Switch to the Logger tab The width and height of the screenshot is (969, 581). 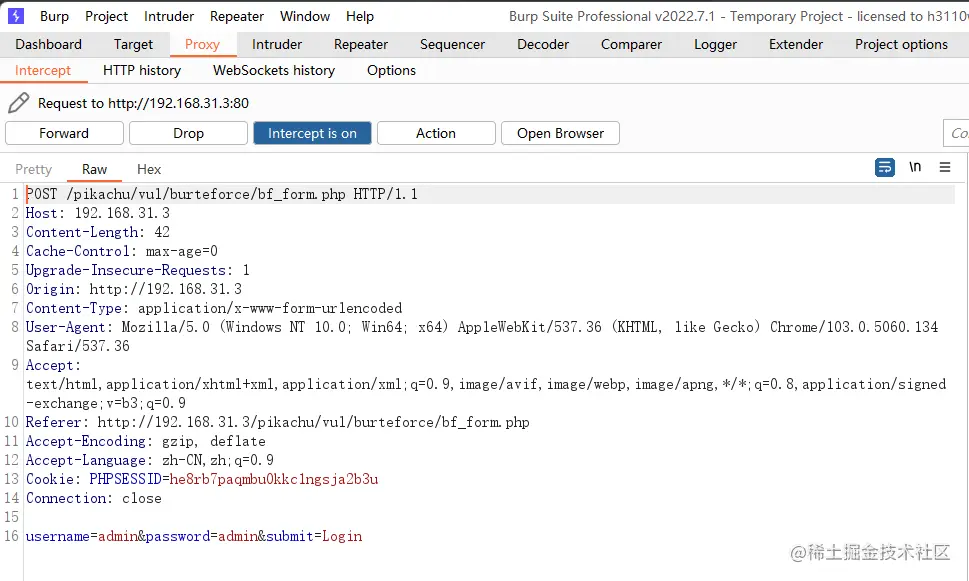[x=715, y=45]
